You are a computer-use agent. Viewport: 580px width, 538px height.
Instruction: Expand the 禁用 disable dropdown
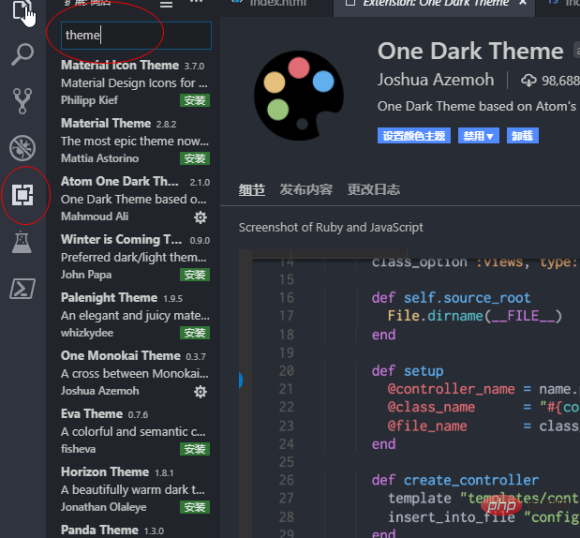pyautogui.click(x=479, y=136)
